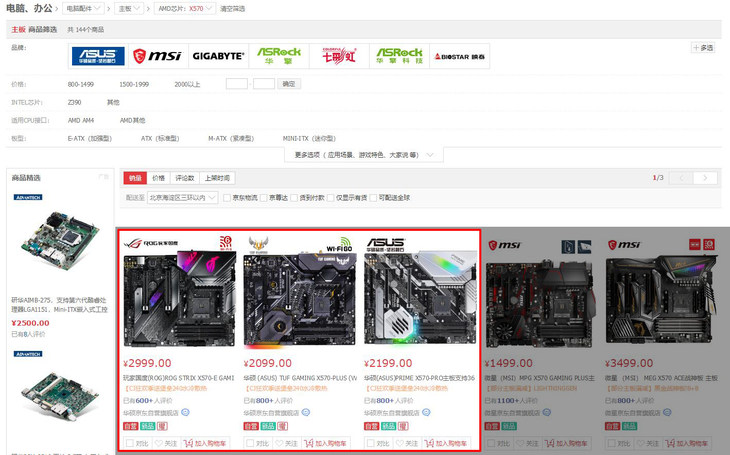730x455 pixels.
Task: Select the 800-1499 price range
Action: (81, 84)
